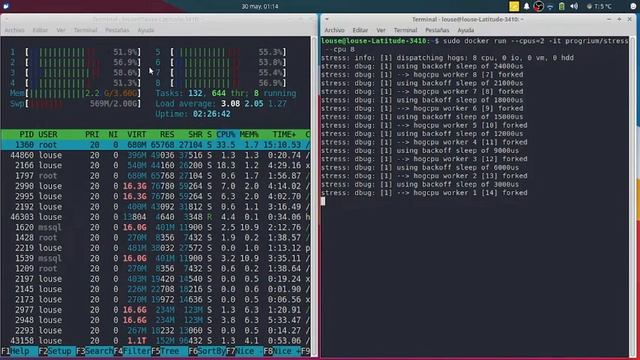
Task: Open the applications menu in top panel
Action: [6, 6]
